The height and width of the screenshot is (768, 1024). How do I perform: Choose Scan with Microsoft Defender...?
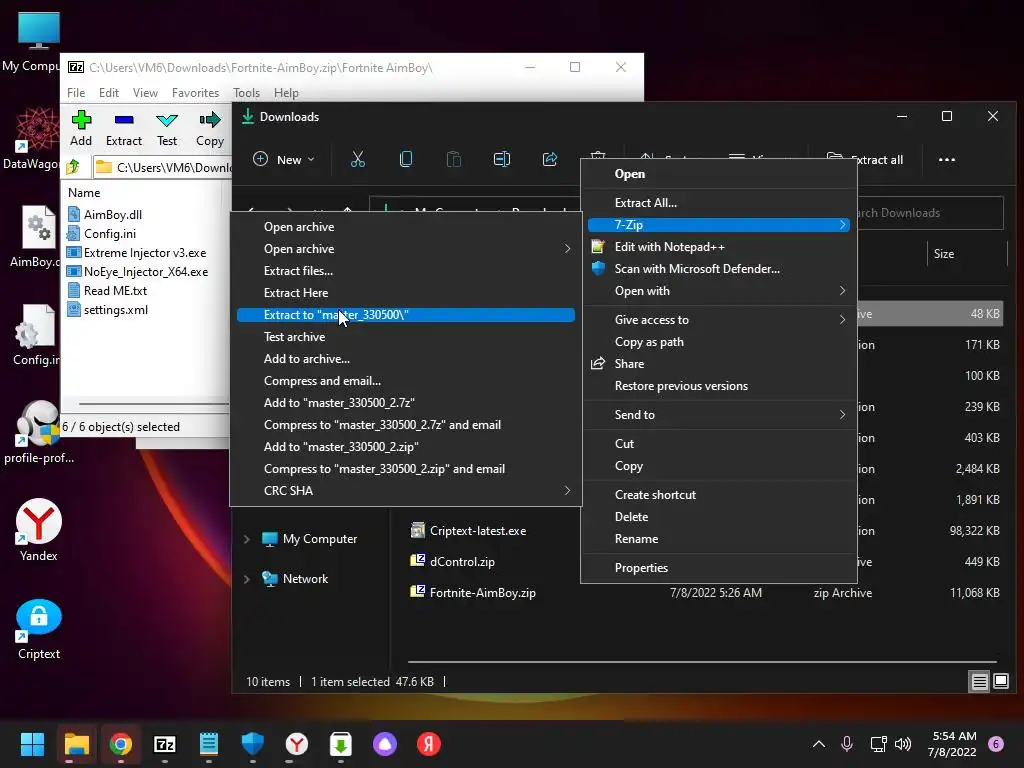point(719,268)
